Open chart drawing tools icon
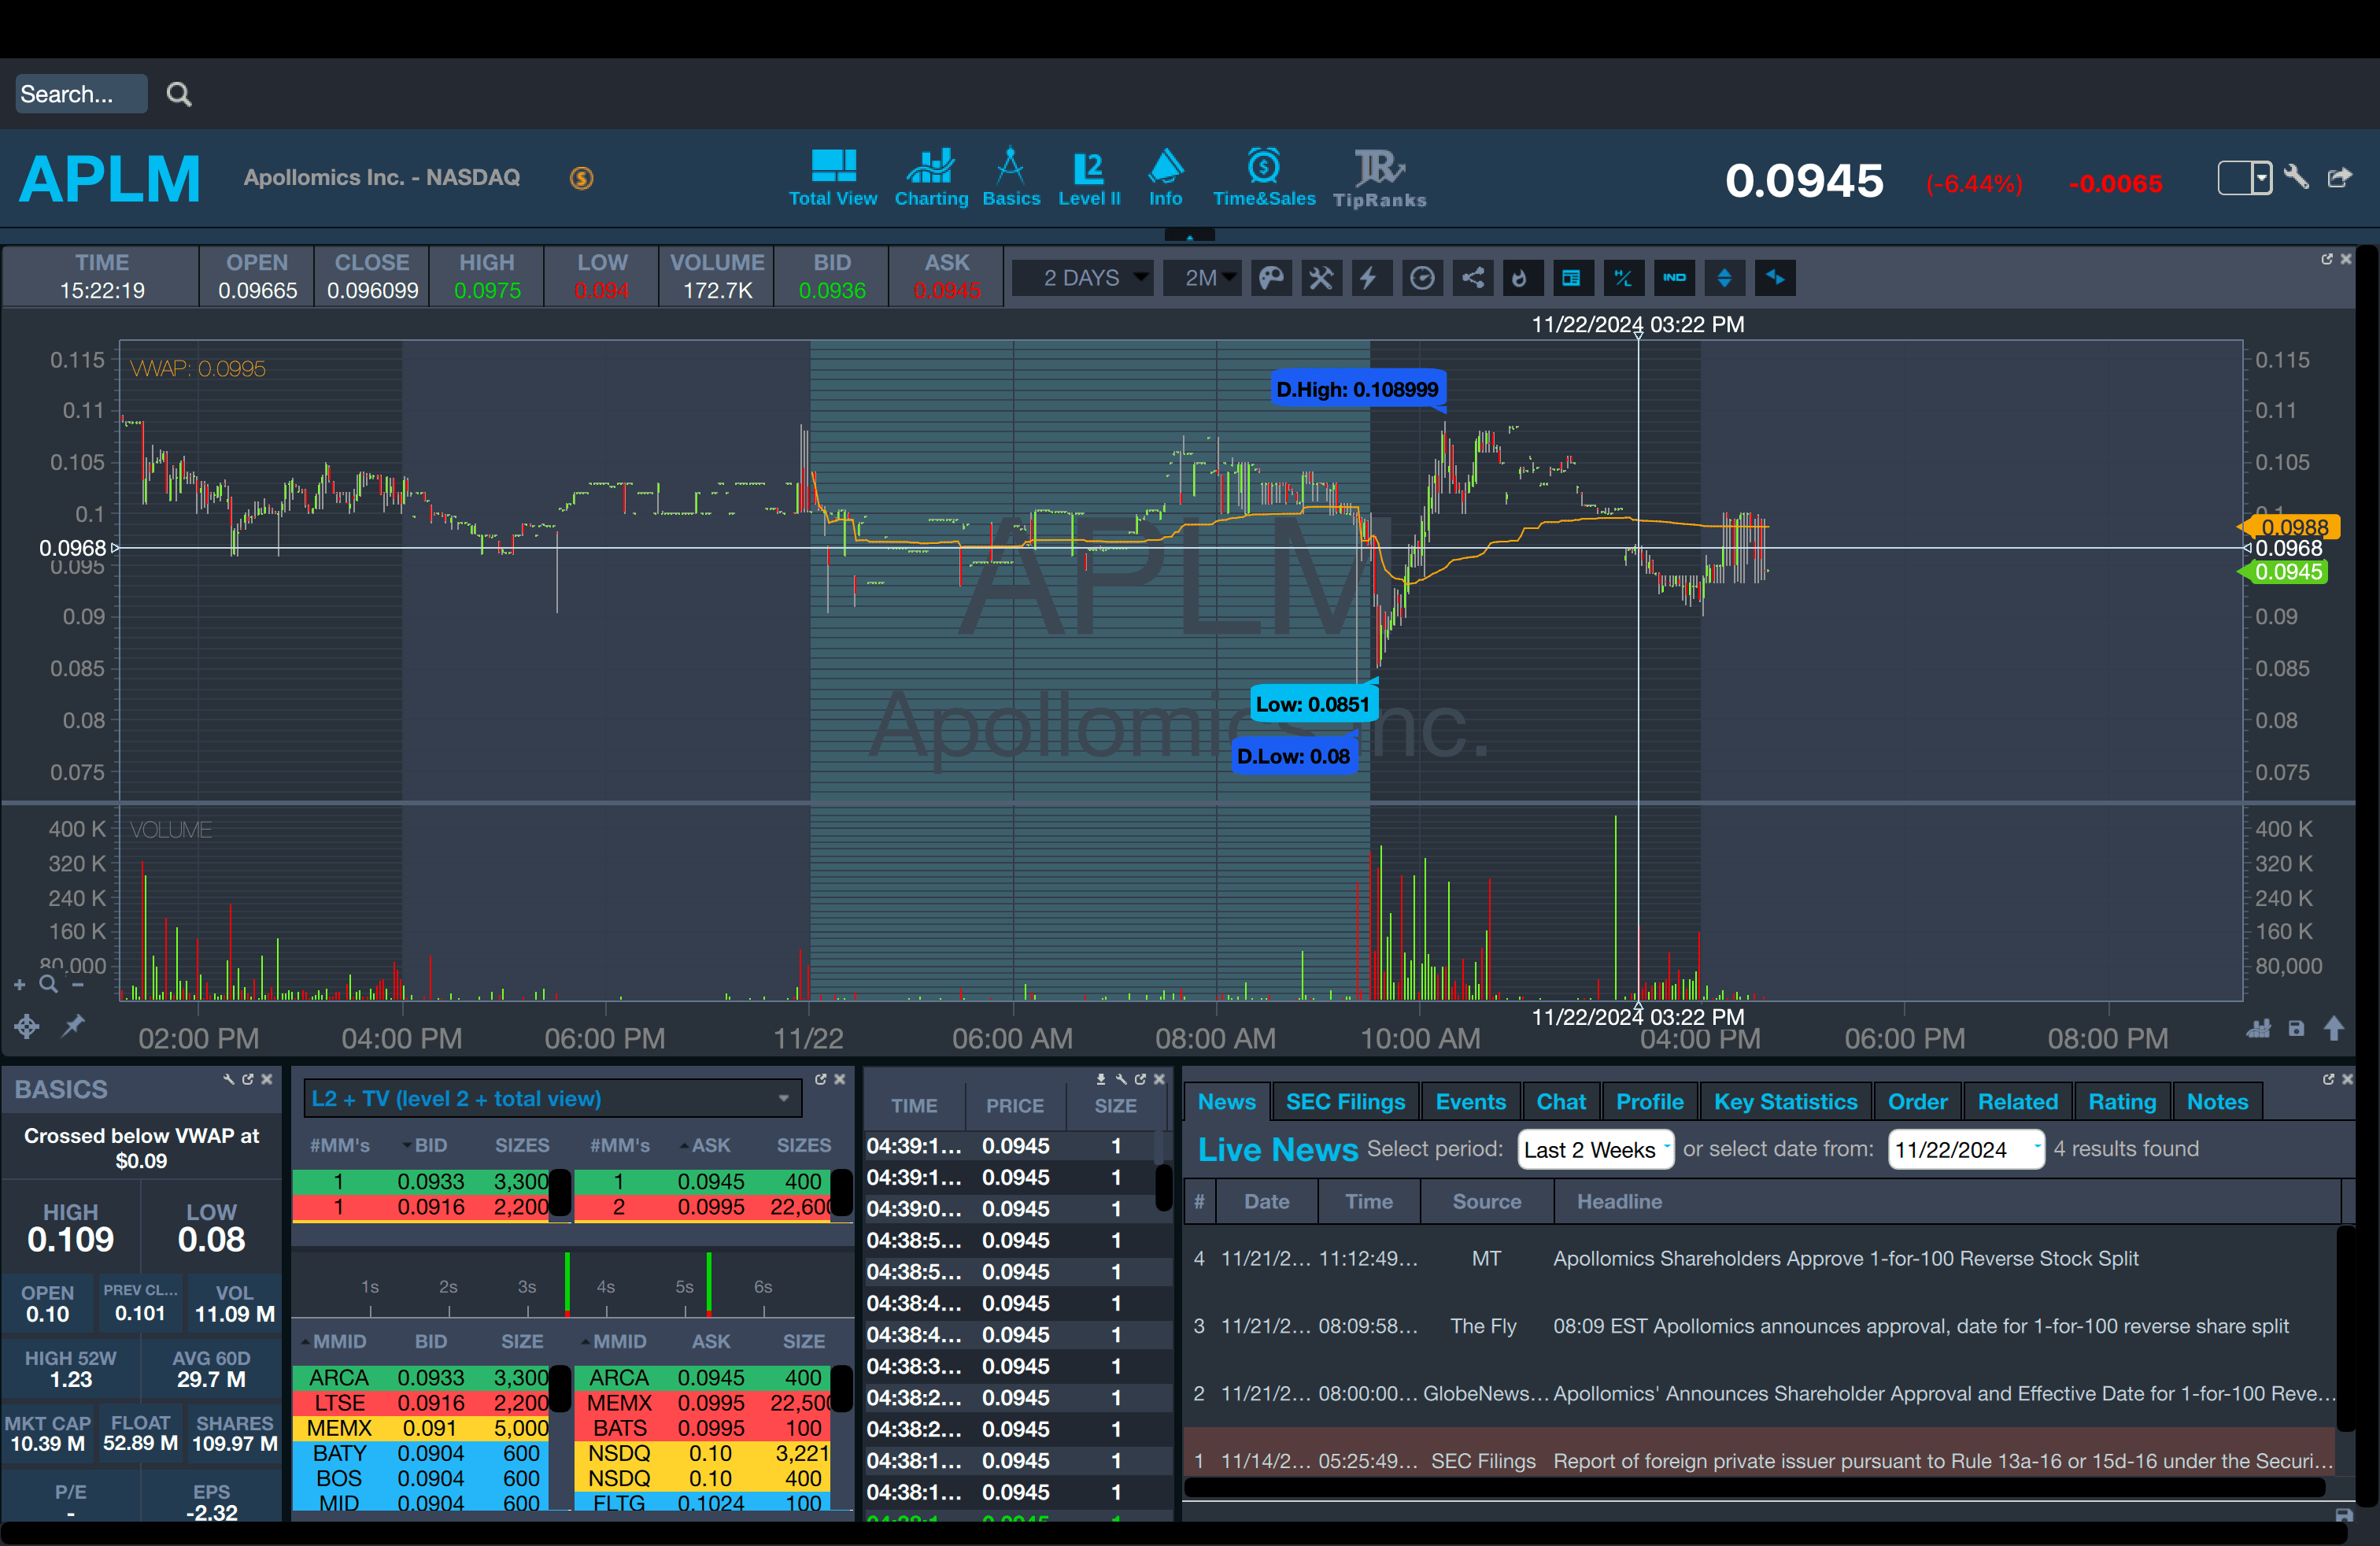2380x1546 pixels. (1321, 278)
